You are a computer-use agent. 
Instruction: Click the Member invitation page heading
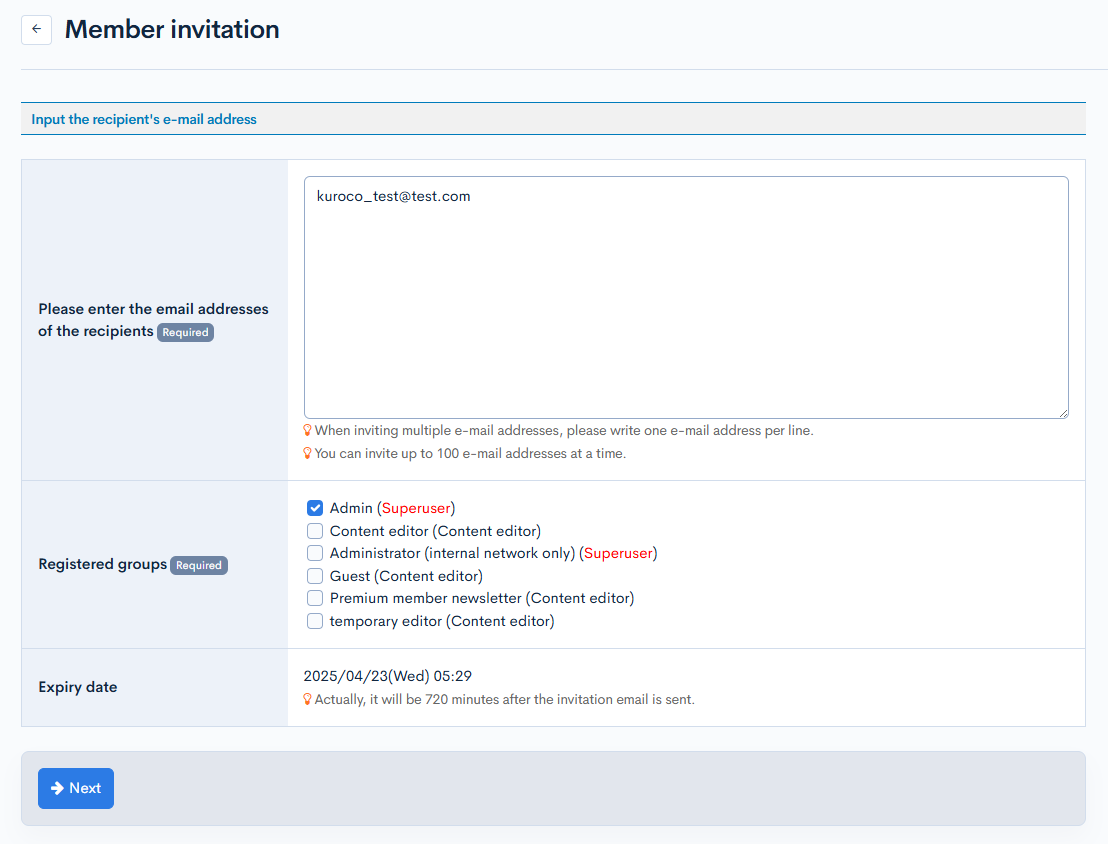tap(172, 30)
